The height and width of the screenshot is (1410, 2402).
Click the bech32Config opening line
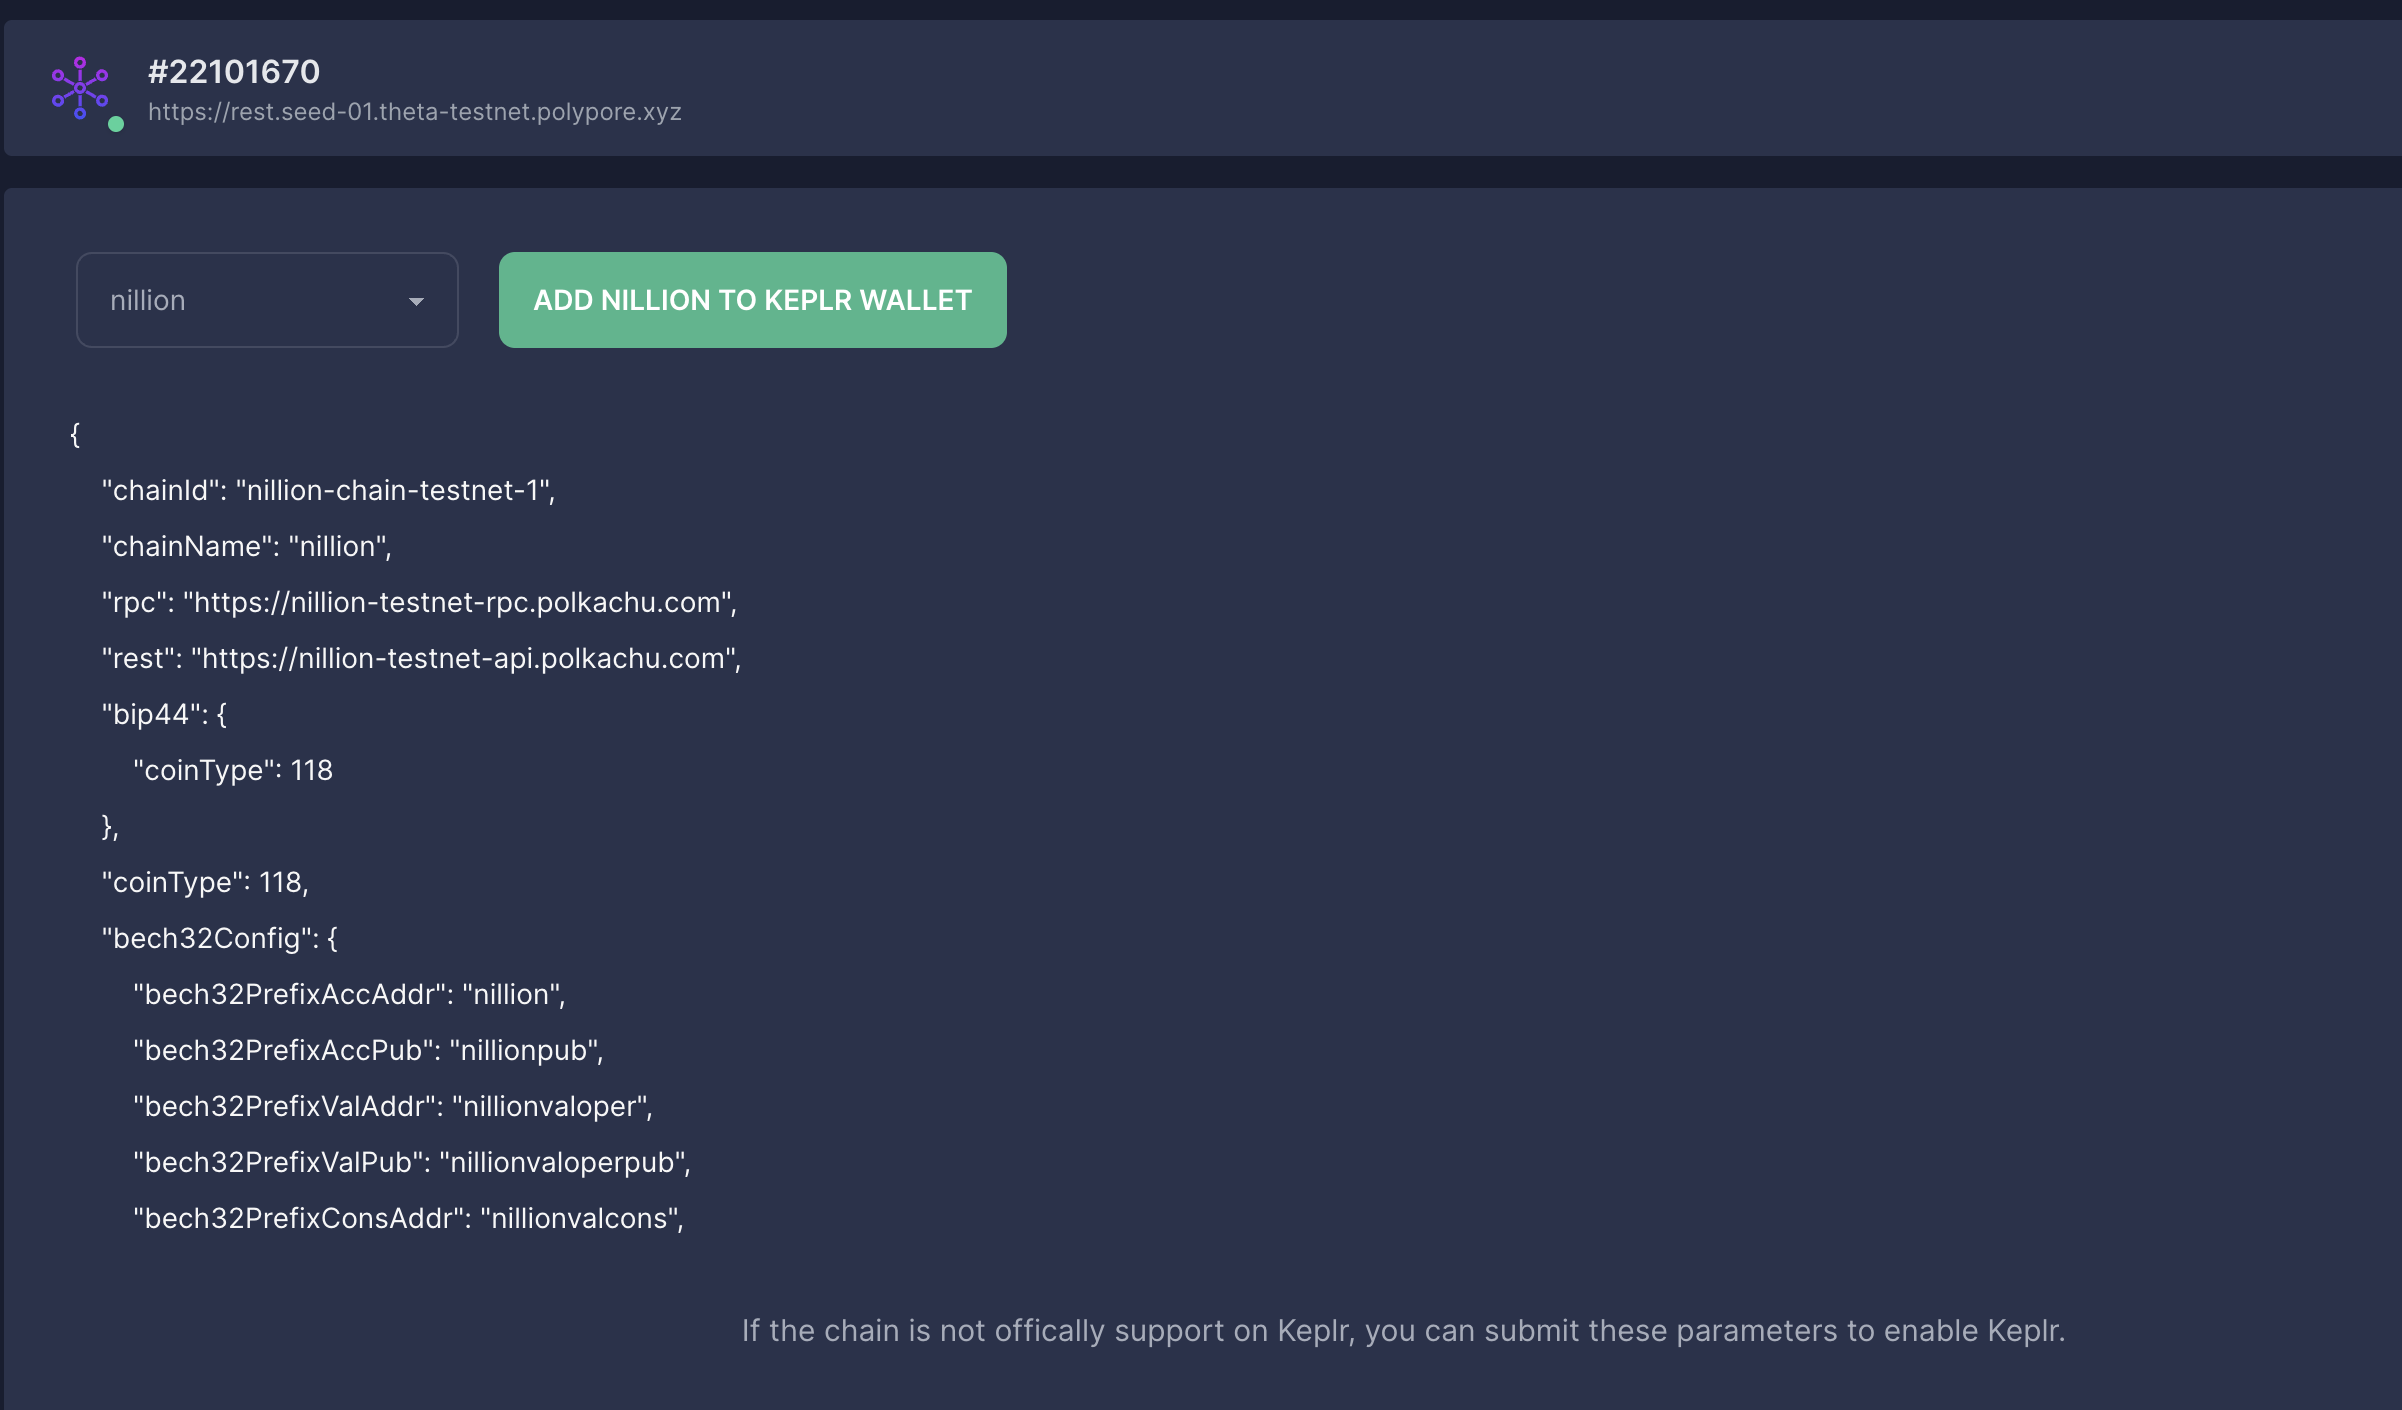220,938
